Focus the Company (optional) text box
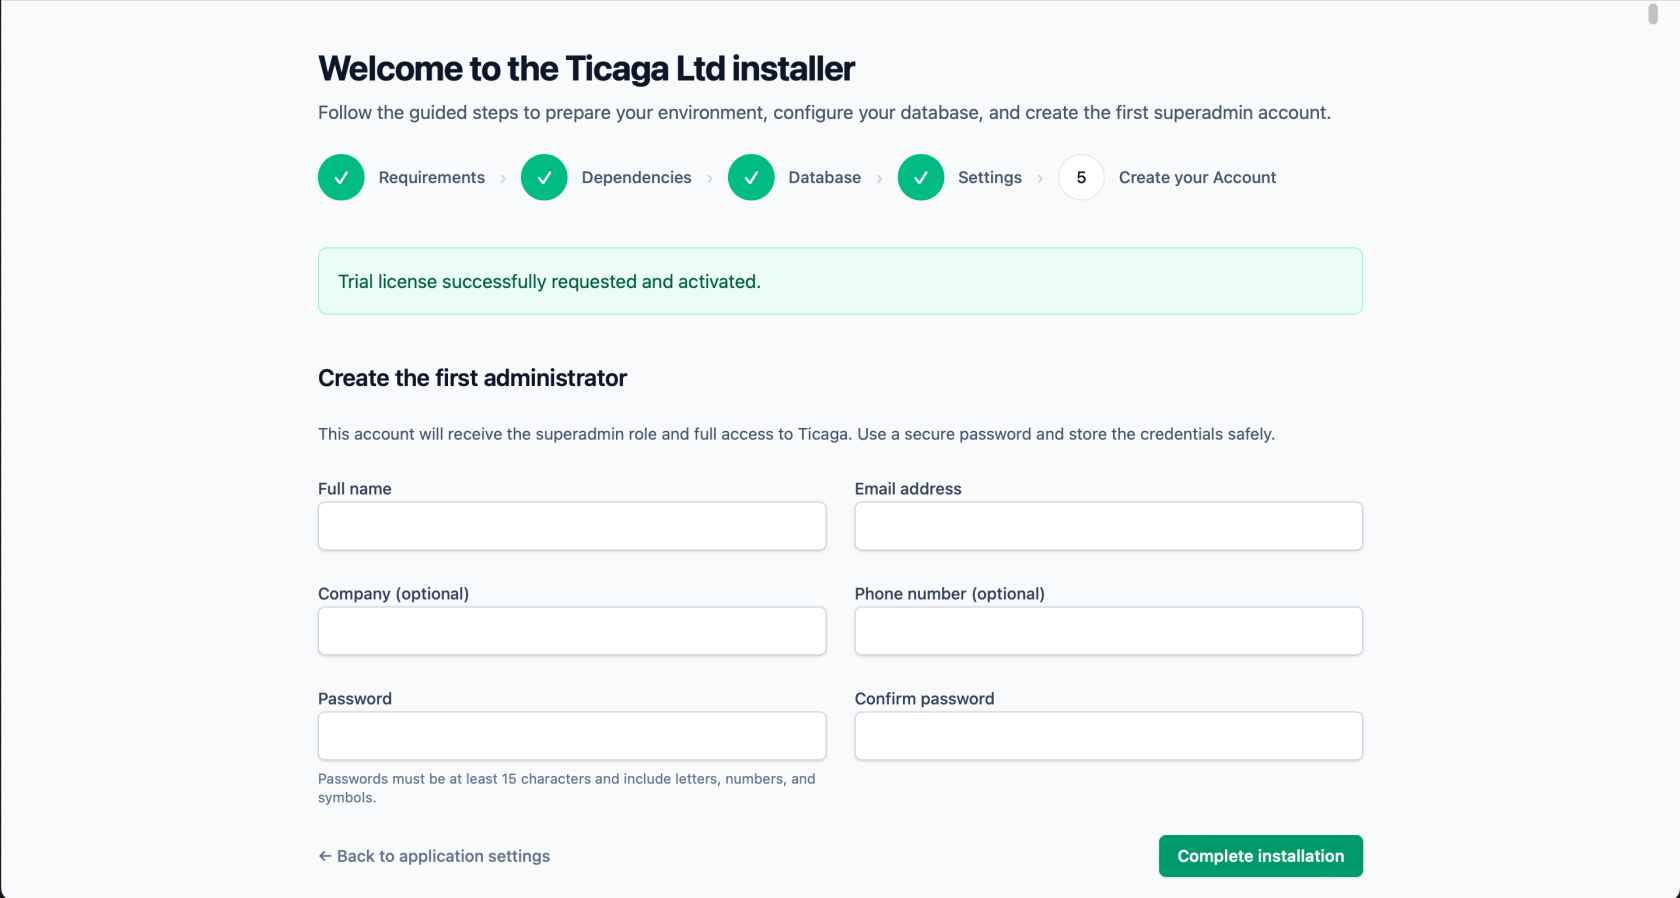This screenshot has height=898, width=1680. click(x=572, y=631)
